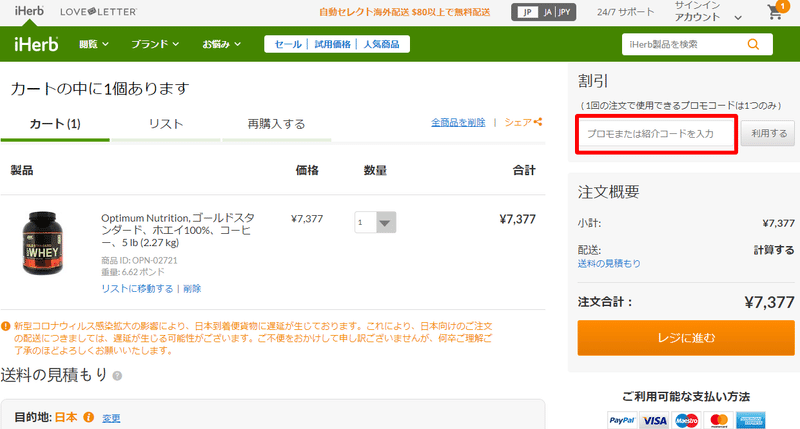Image resolution: width=800 pixels, height=429 pixels.
Task: Click the Mastercard payment icon
Action: click(718, 420)
